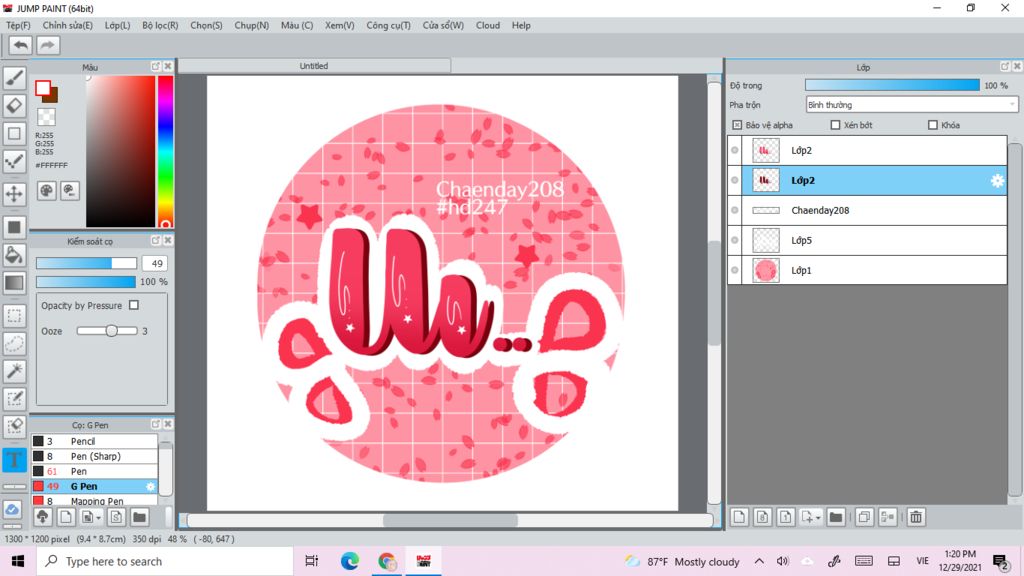Open the Help menu
This screenshot has width=1024, height=576.
(521, 25)
